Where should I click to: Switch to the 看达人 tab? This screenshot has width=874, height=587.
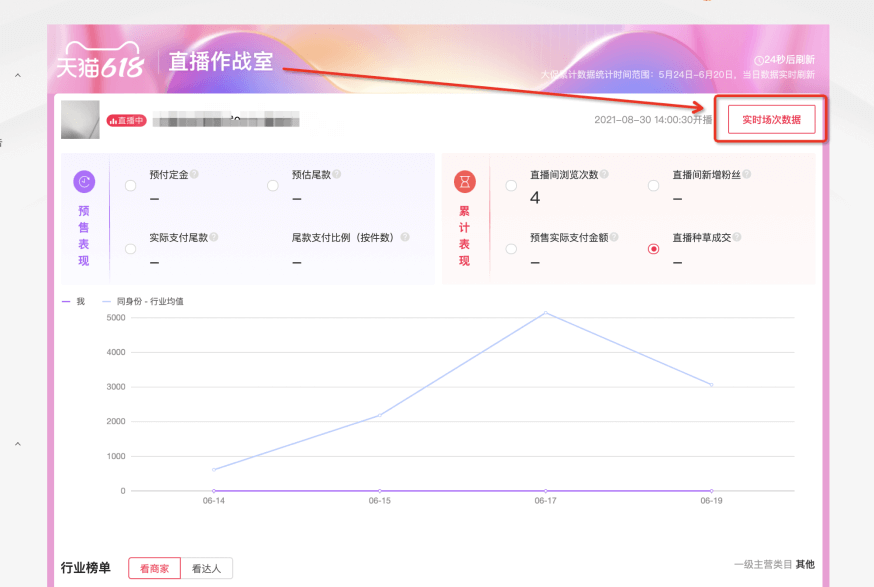pyautogui.click(x=206, y=568)
